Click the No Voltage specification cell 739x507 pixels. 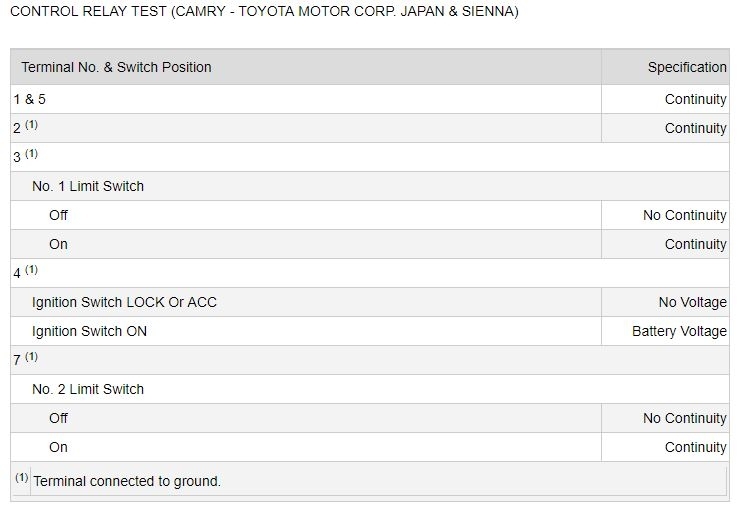(x=688, y=302)
